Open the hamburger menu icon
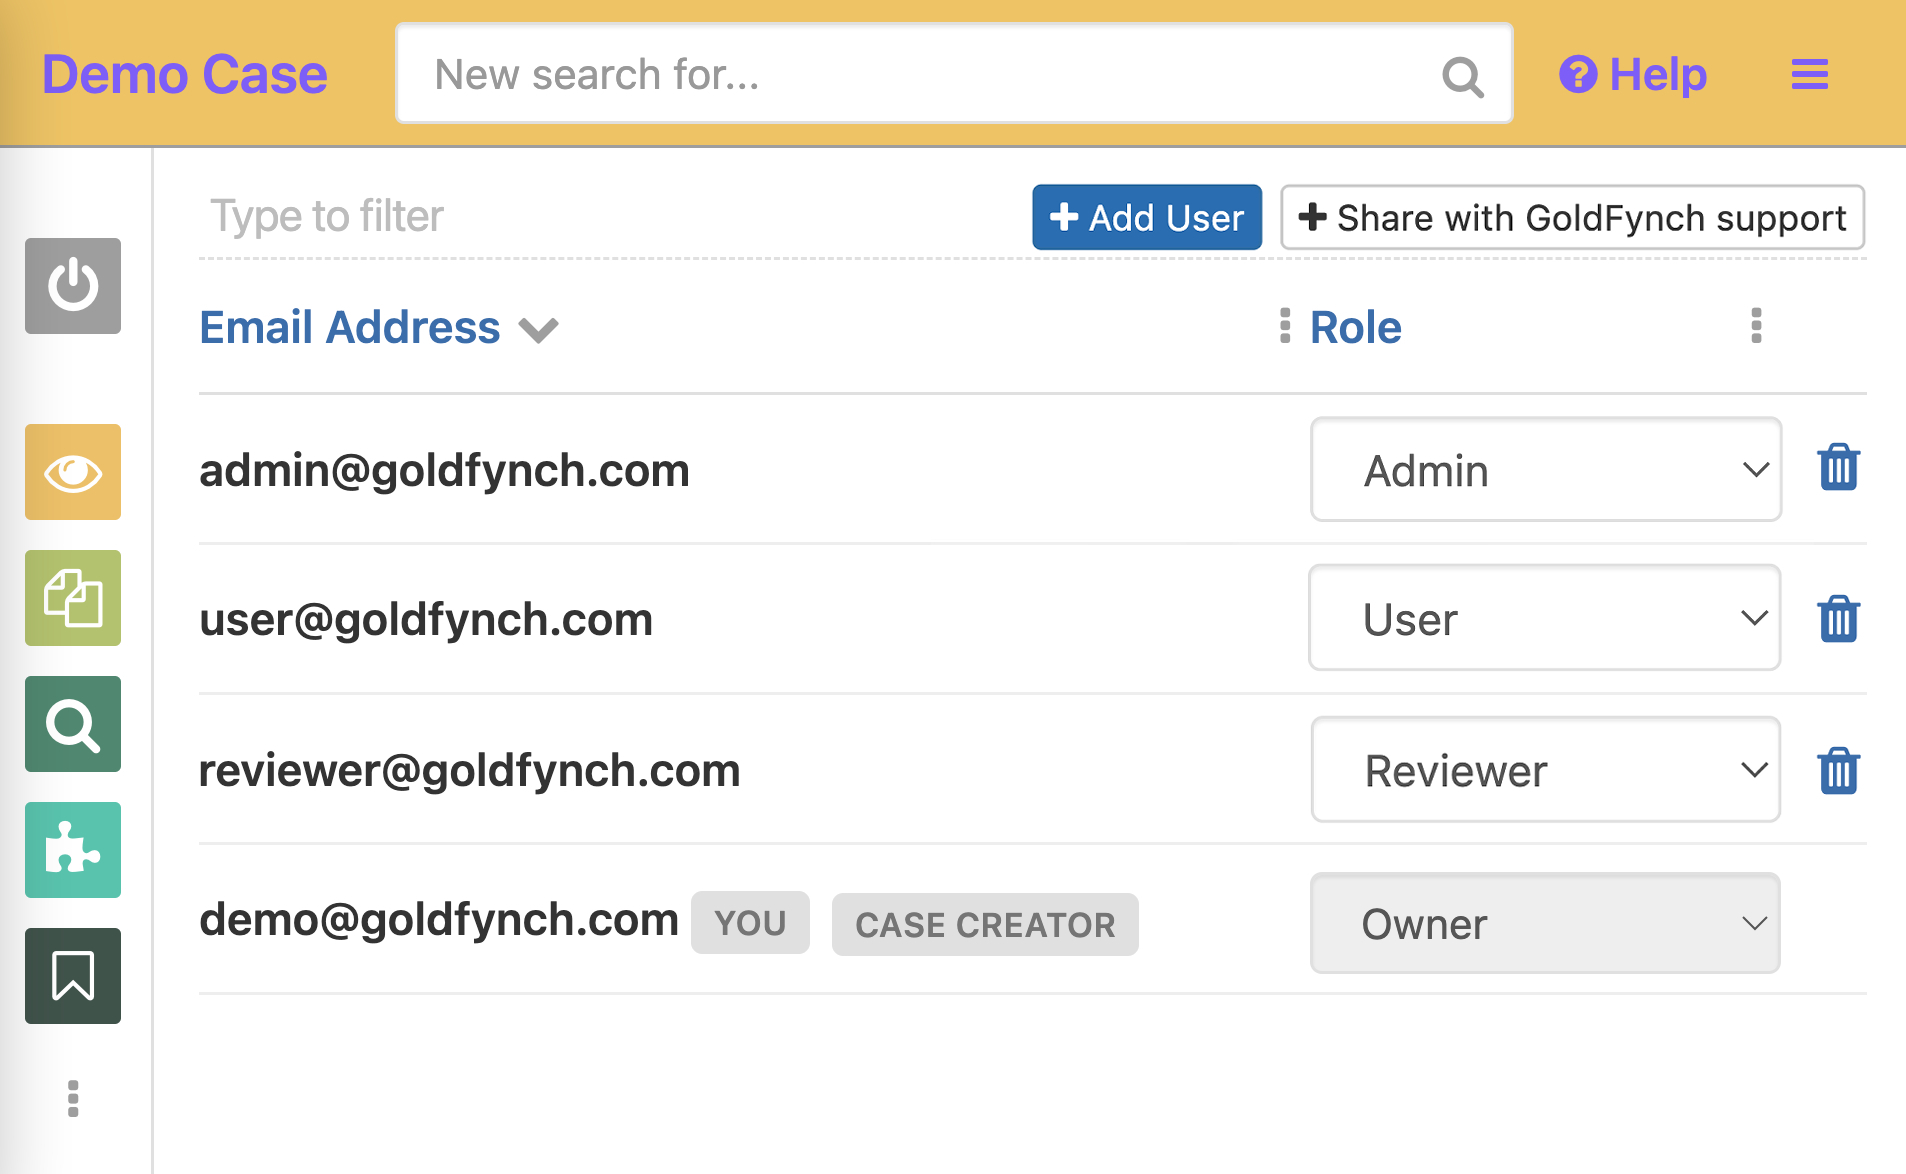 [x=1809, y=74]
